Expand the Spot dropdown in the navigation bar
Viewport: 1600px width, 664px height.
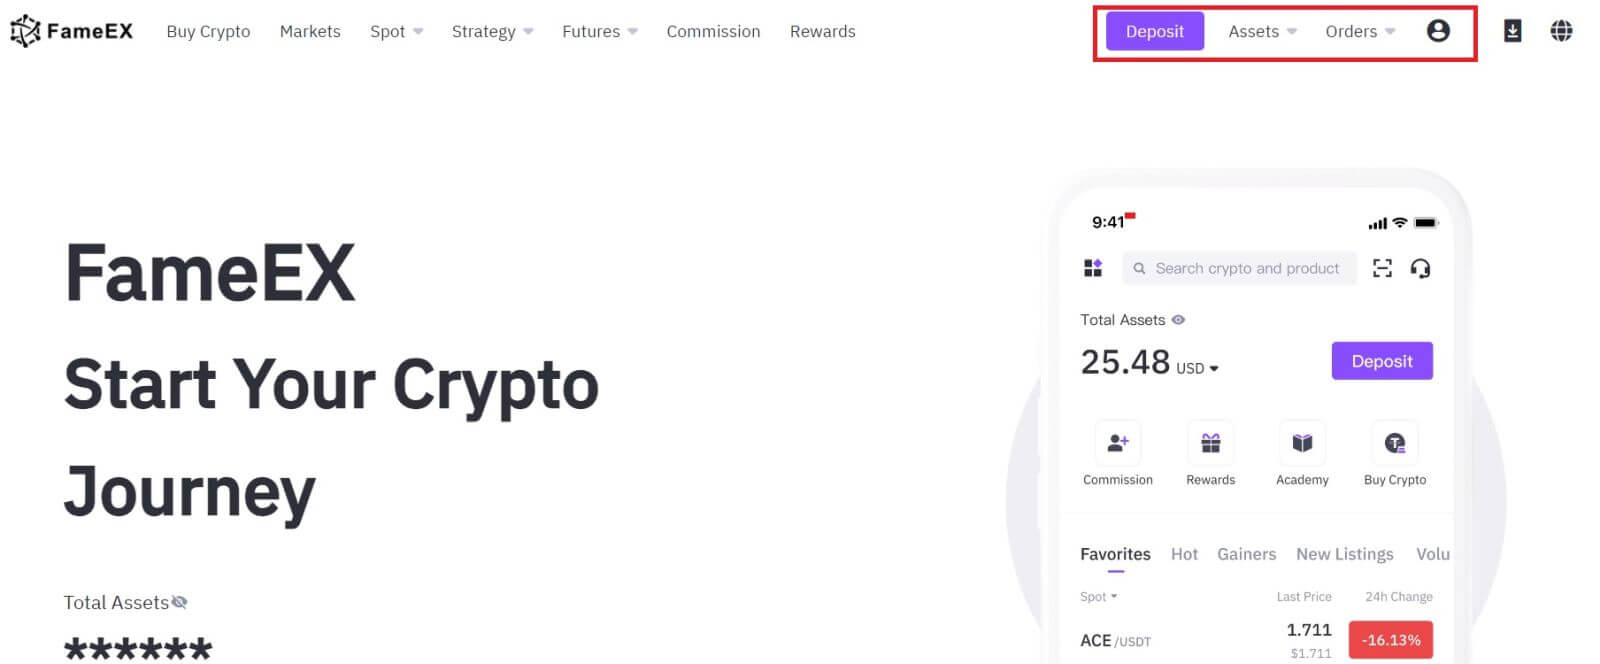tap(396, 31)
